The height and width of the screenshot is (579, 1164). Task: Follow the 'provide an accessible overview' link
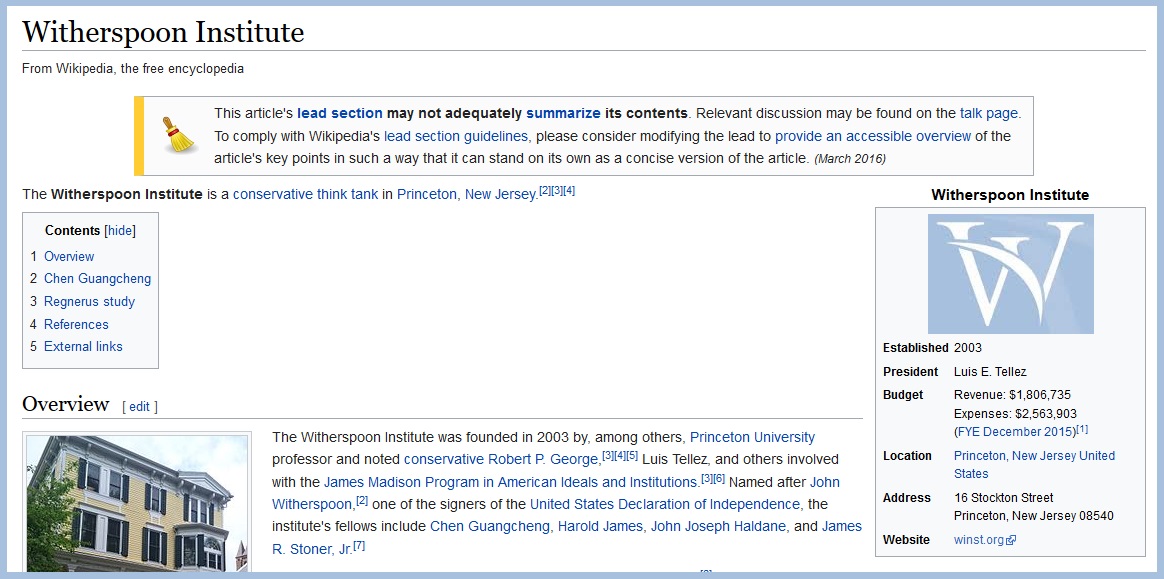pos(873,137)
